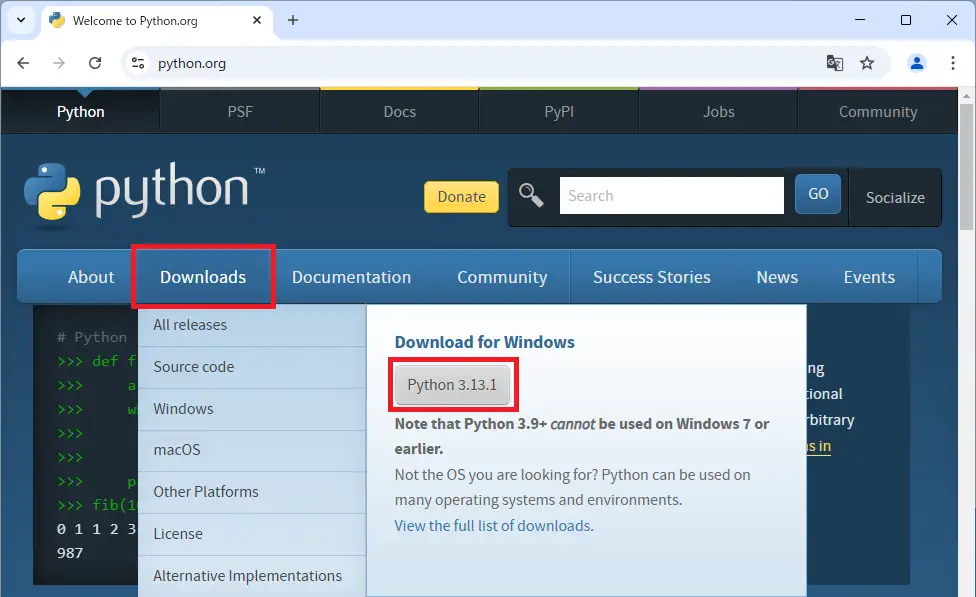Open a new browser tab
Image resolution: width=976 pixels, height=597 pixels.
coord(293,20)
